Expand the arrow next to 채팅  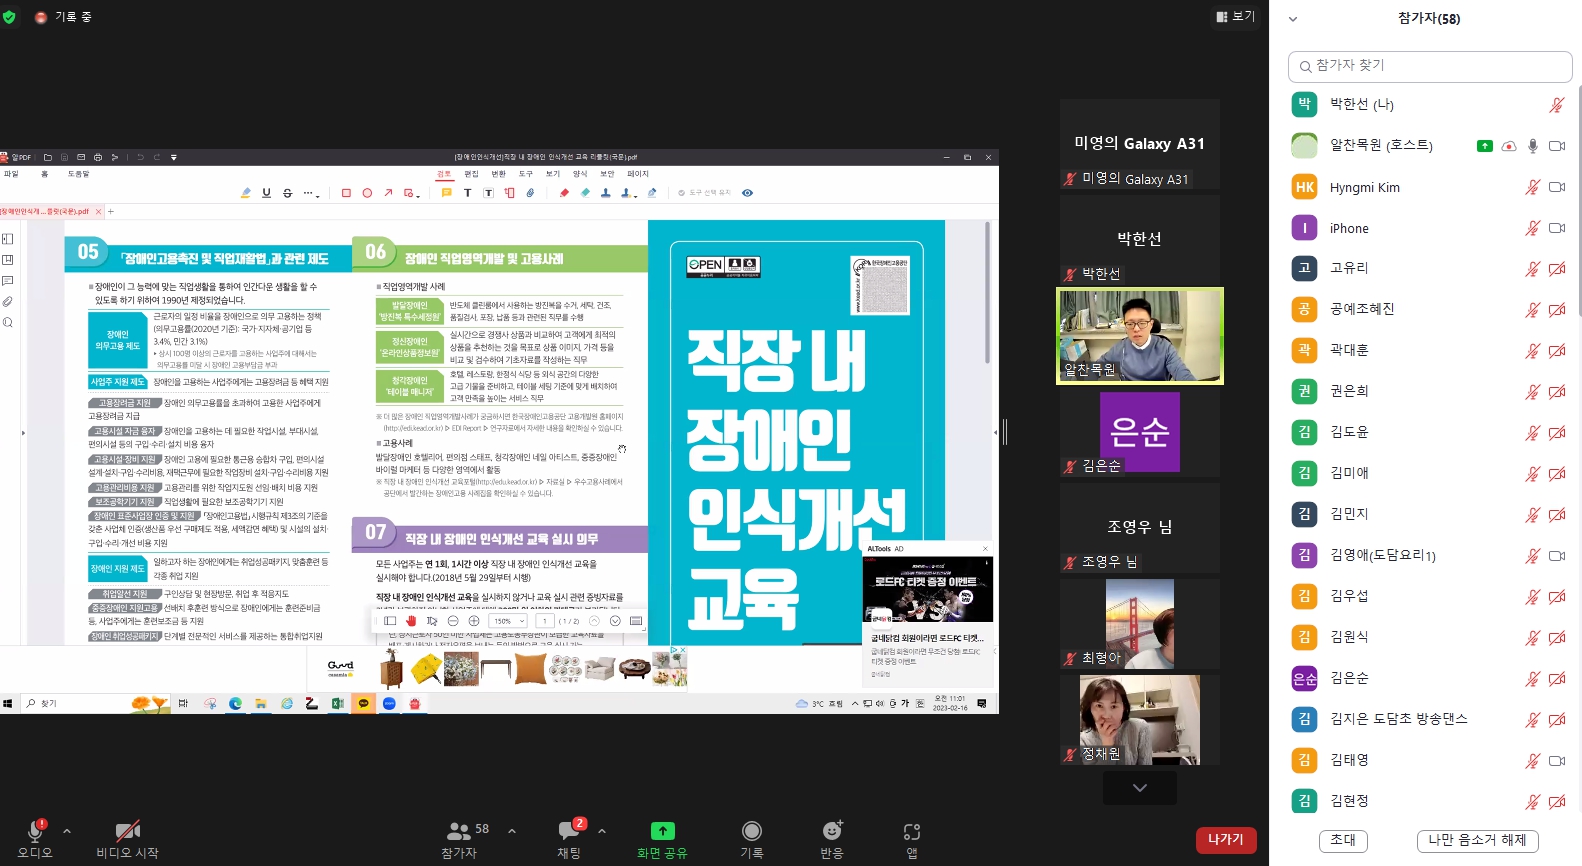pos(602,831)
